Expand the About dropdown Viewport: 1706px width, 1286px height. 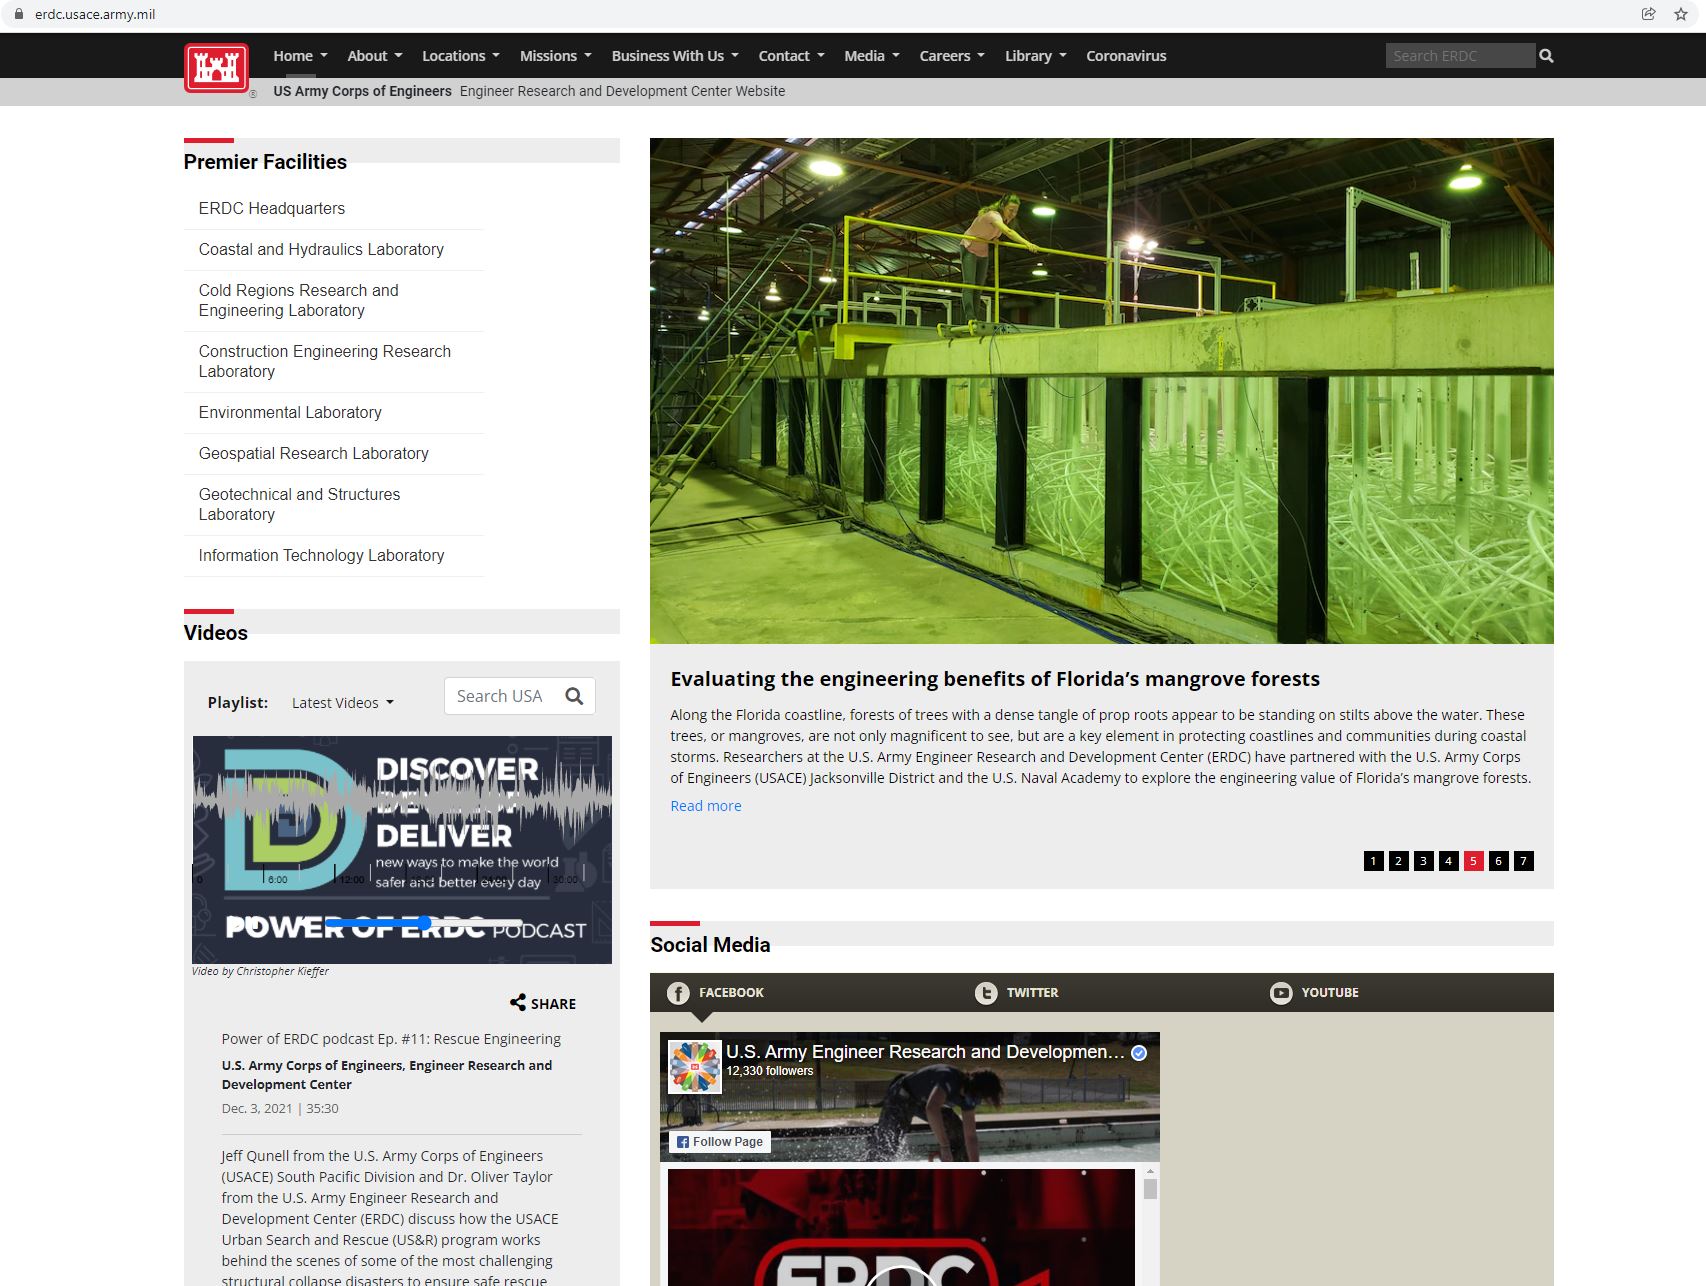[375, 56]
